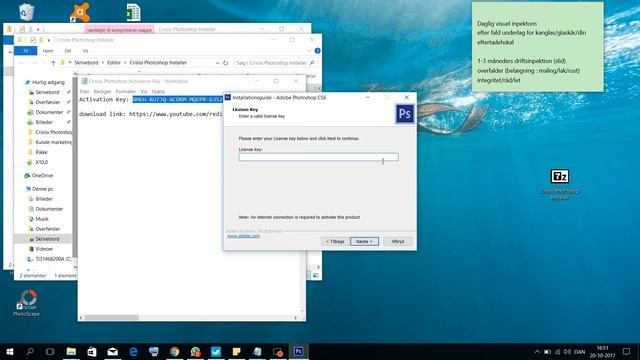Viewport: 640px width, 360px height.
Task: Open the Action Center notifications icon
Action: [626, 351]
